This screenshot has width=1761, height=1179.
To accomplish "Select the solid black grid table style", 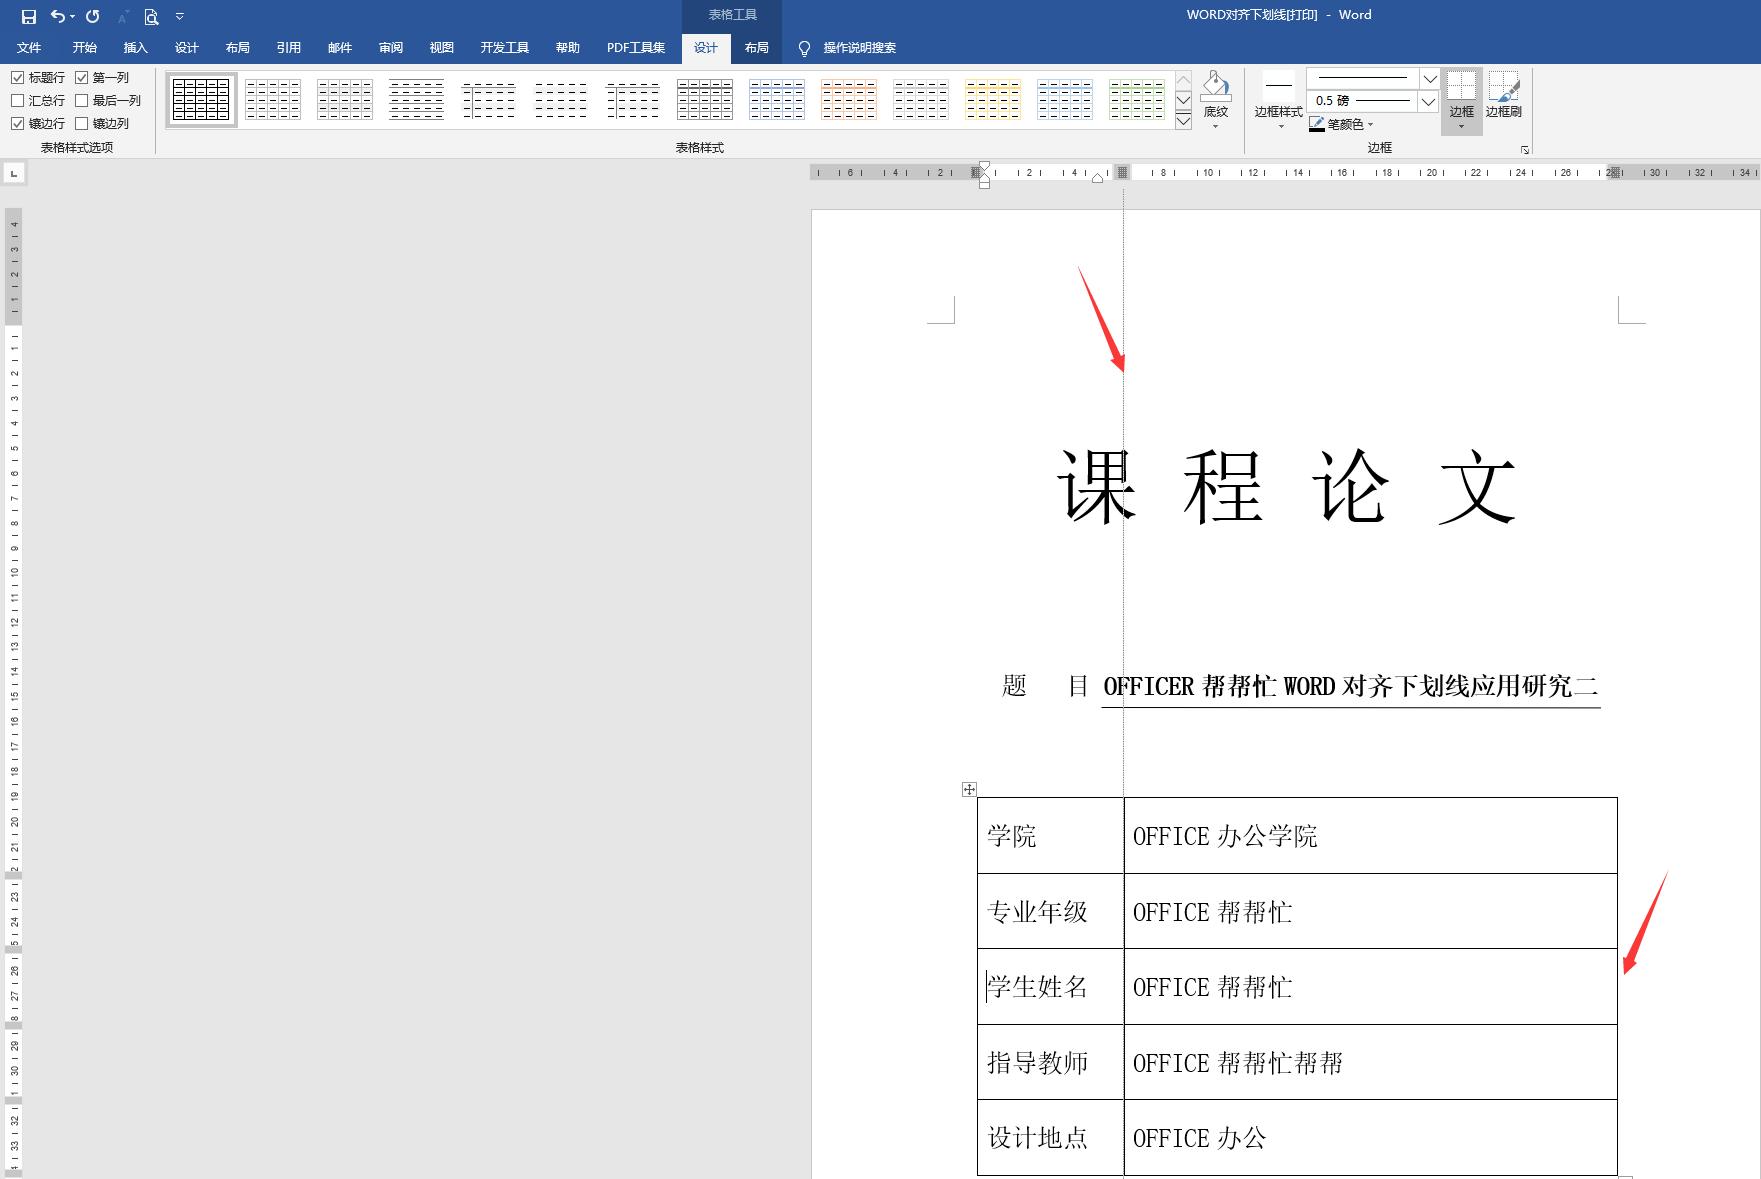I will click(201, 100).
